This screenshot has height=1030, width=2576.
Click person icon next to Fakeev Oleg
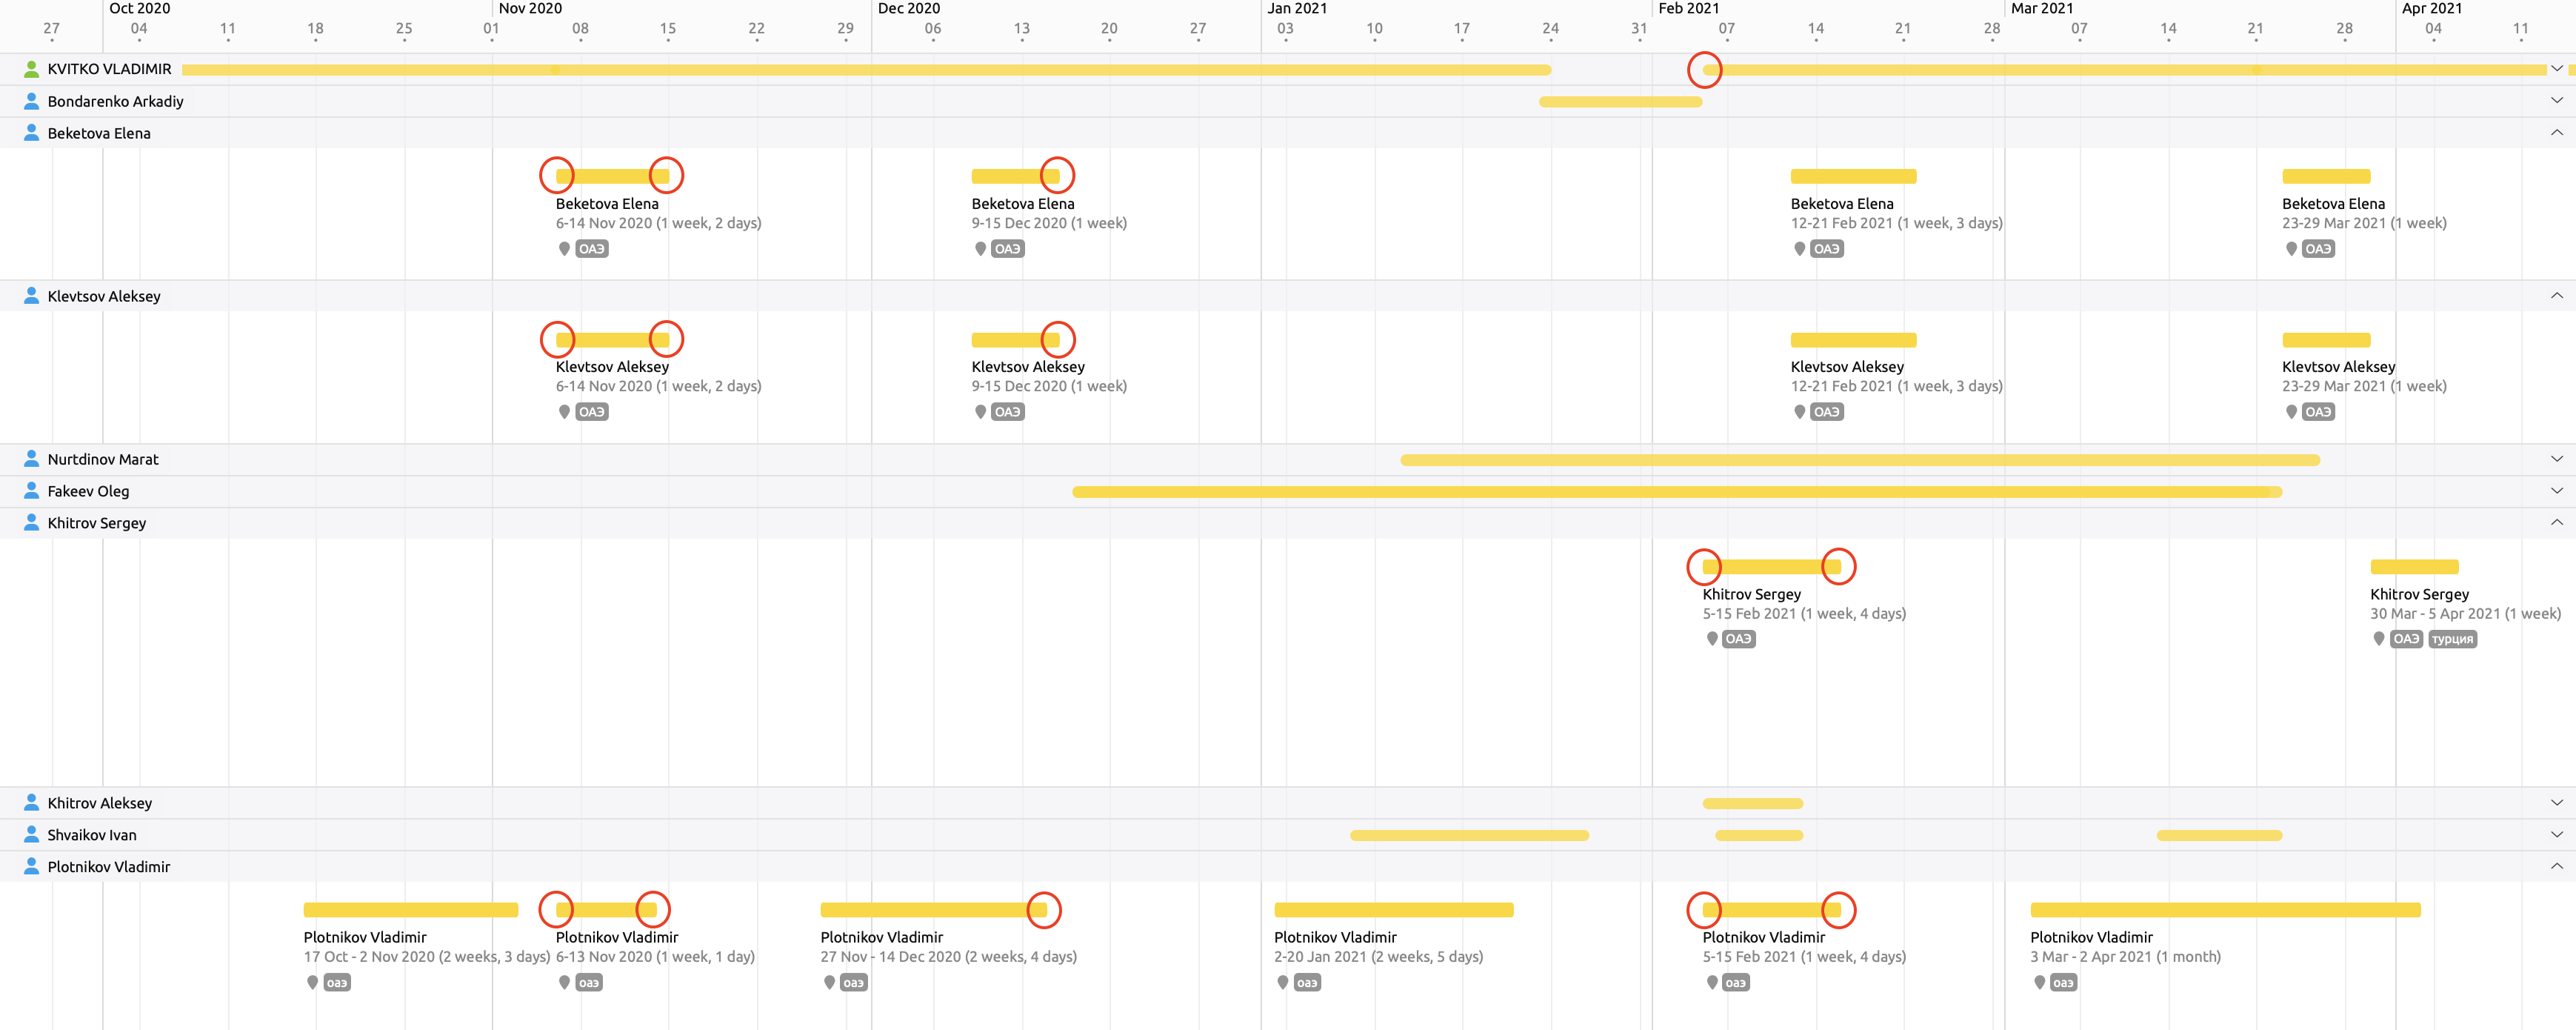click(31, 491)
